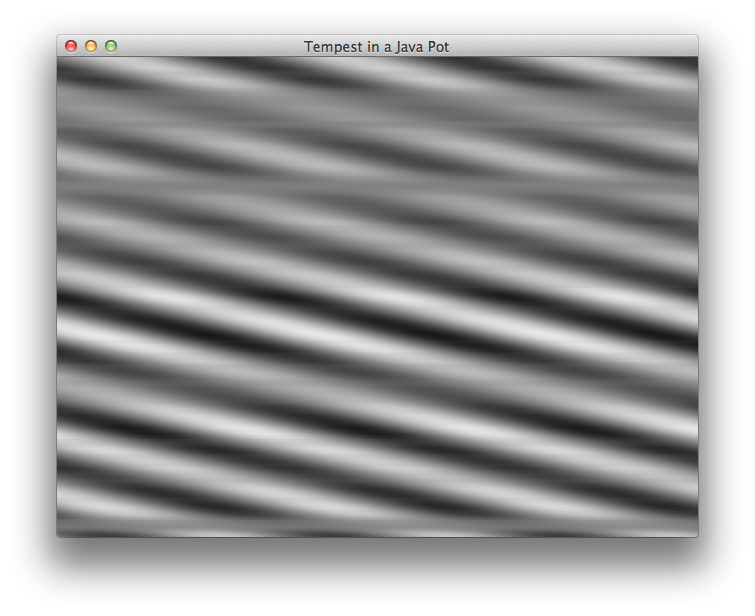Click the 'Tempest in a Java Pot' title text
This screenshot has height=616, width=755.
(377, 47)
